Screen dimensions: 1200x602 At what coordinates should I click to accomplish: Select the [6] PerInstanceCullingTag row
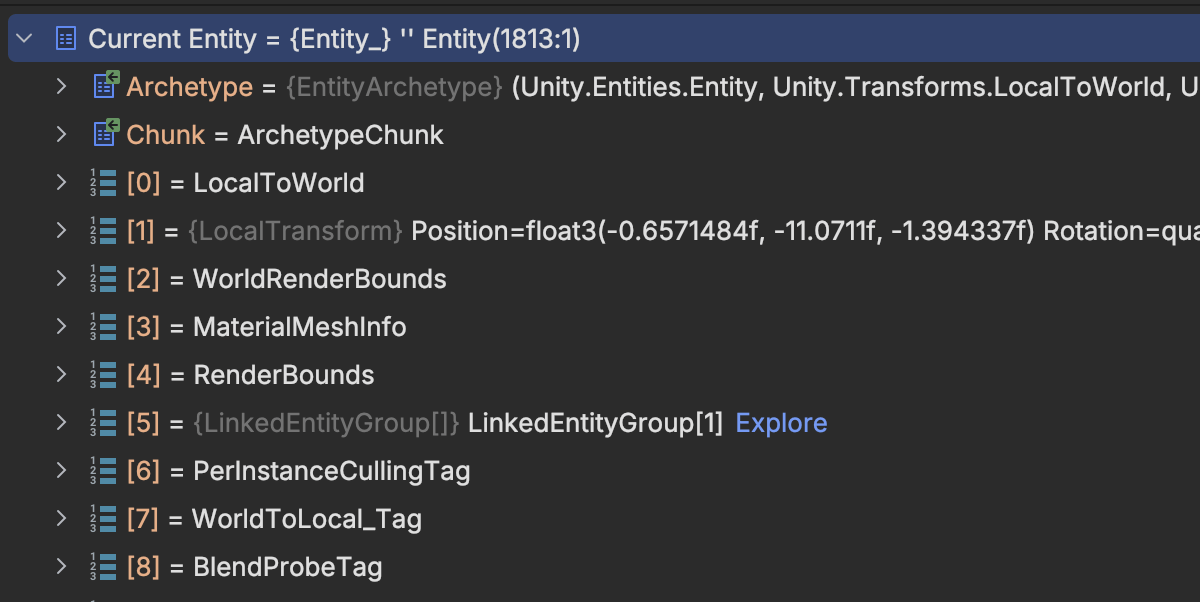tap(330, 471)
